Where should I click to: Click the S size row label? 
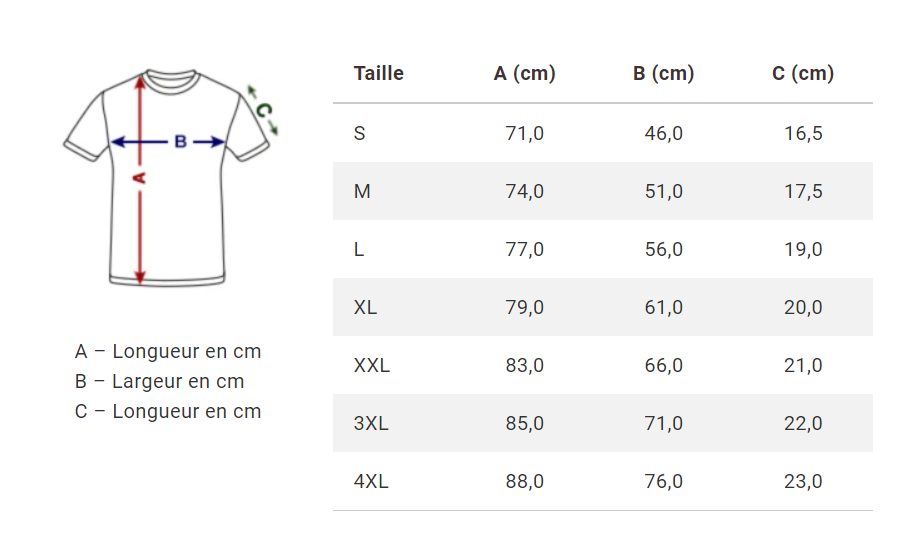pyautogui.click(x=360, y=133)
